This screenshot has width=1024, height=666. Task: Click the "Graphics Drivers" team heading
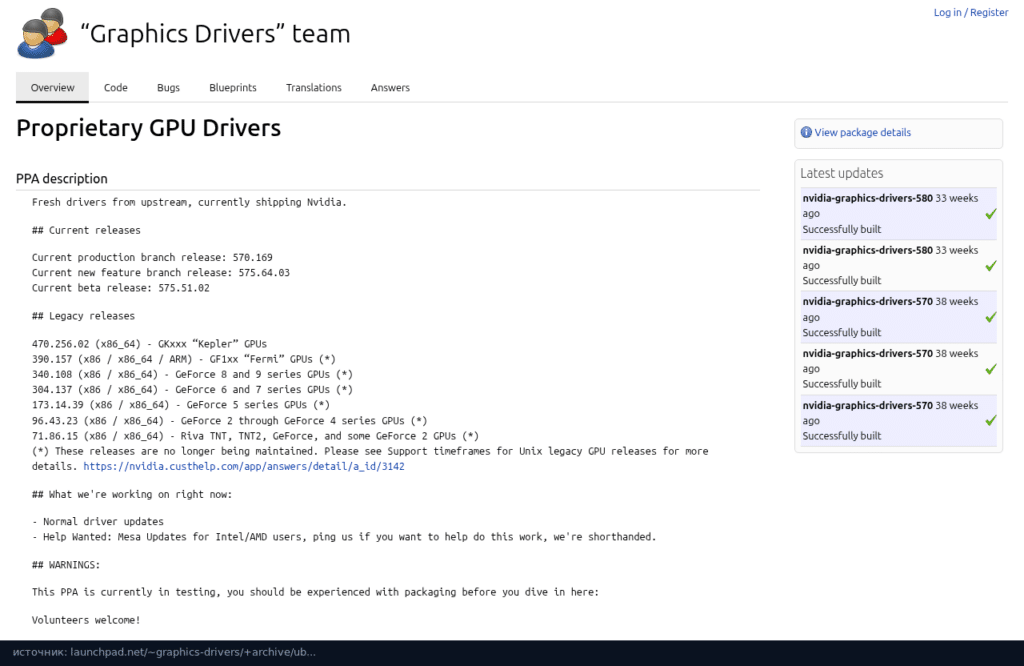[x=216, y=34]
